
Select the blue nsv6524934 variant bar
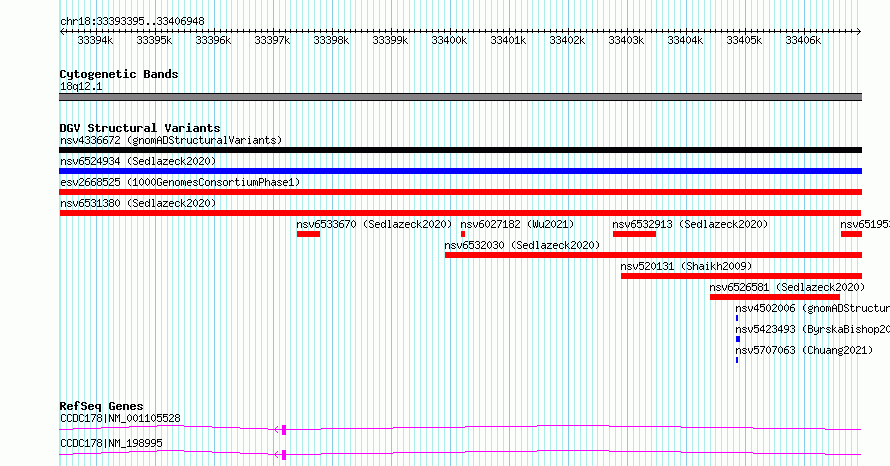460,171
